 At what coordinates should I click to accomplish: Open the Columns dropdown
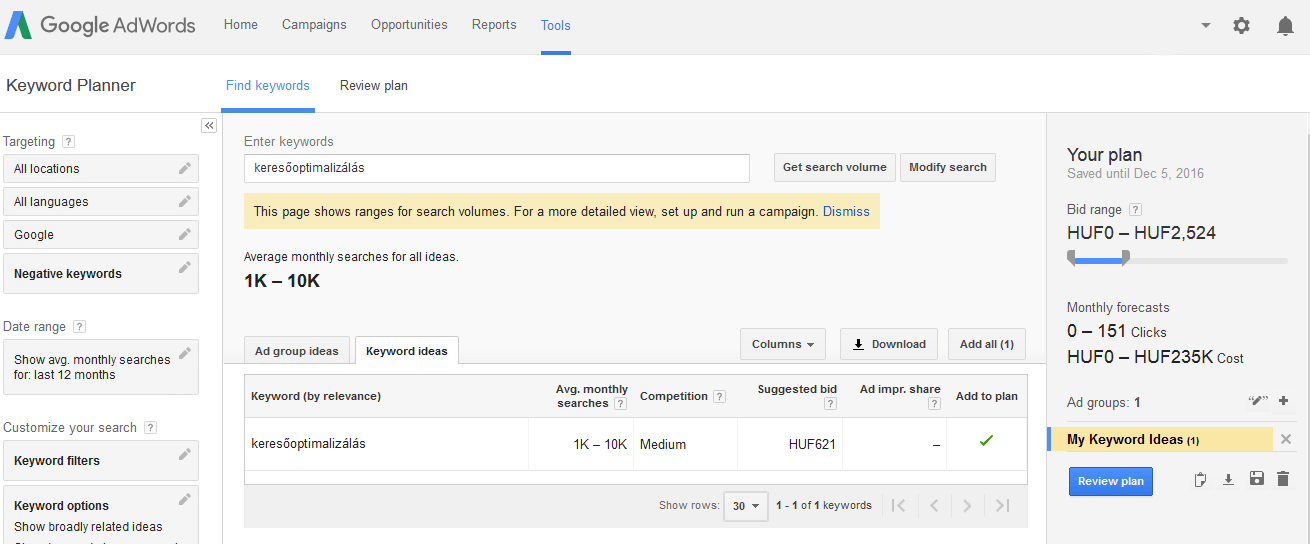783,344
